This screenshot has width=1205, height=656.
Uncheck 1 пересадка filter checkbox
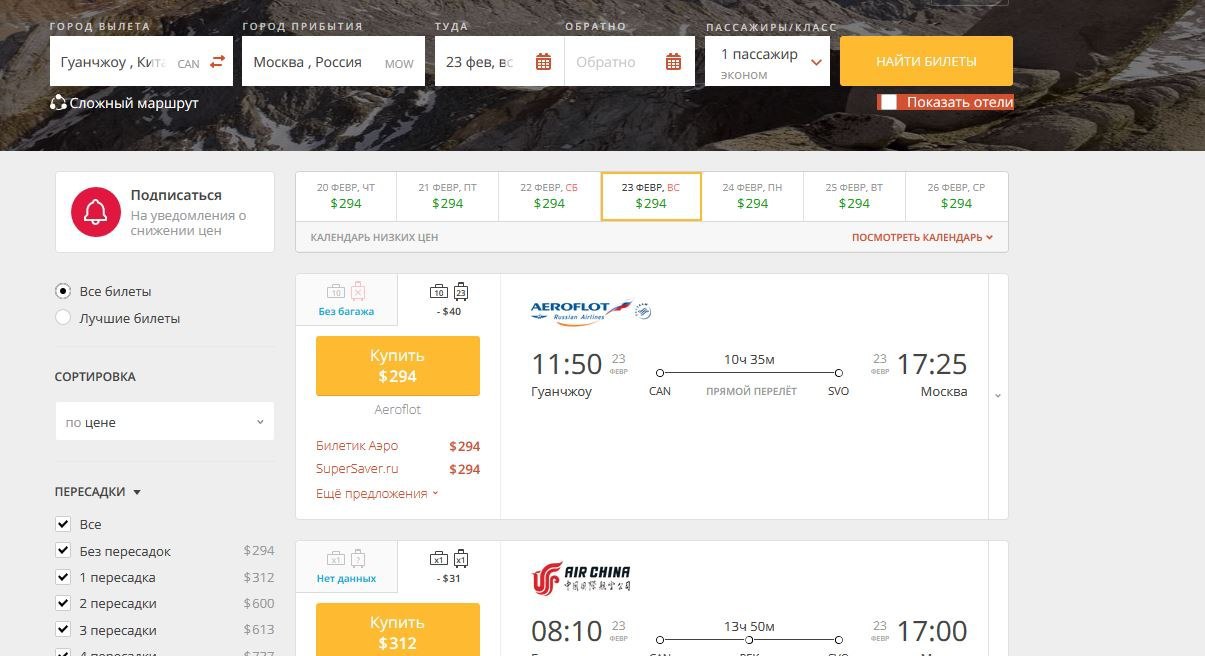point(63,577)
